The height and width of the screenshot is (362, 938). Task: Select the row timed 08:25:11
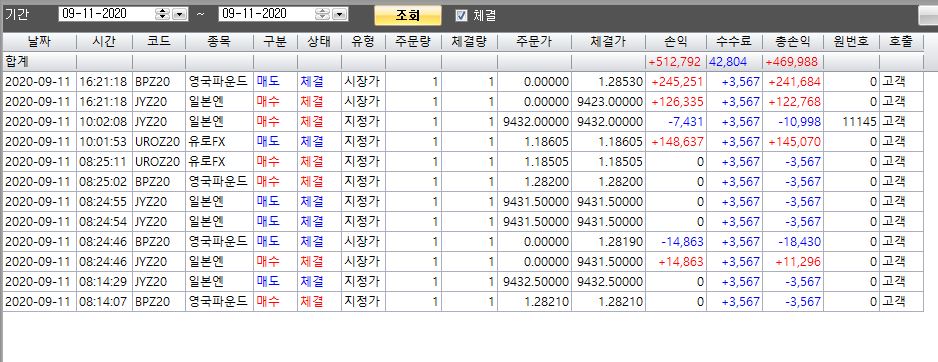(x=463, y=162)
